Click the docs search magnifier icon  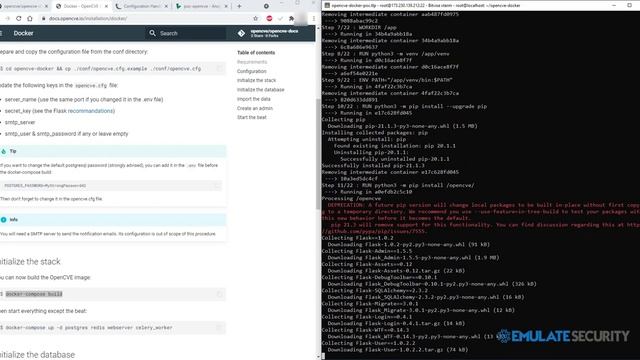click(152, 33)
